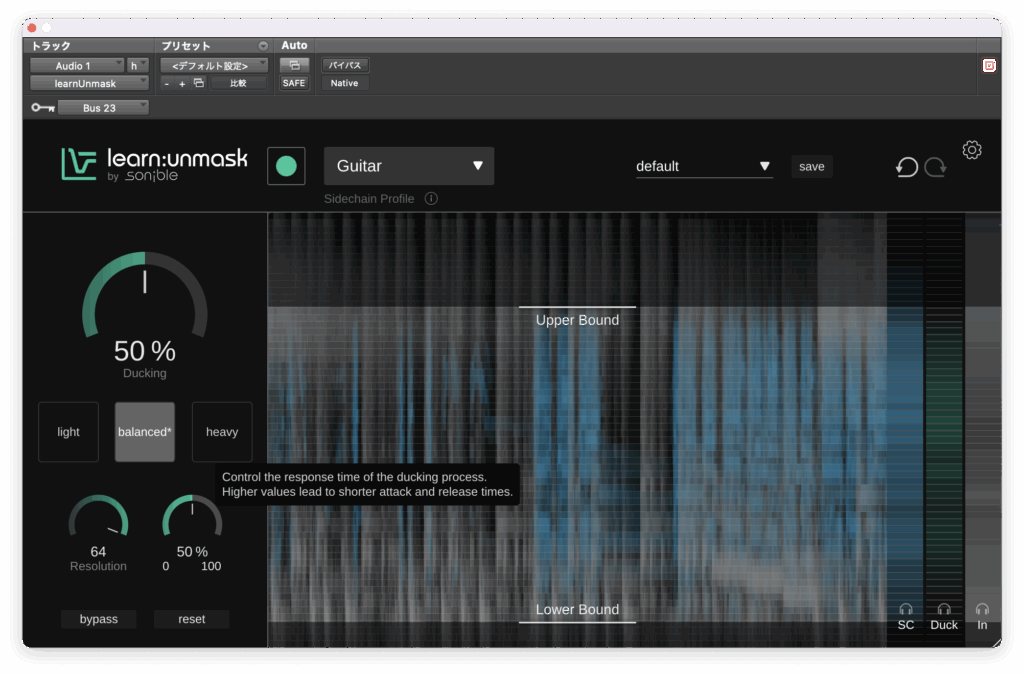Click the red target icon in the plugin header
1024x674 pixels.
tap(989, 65)
